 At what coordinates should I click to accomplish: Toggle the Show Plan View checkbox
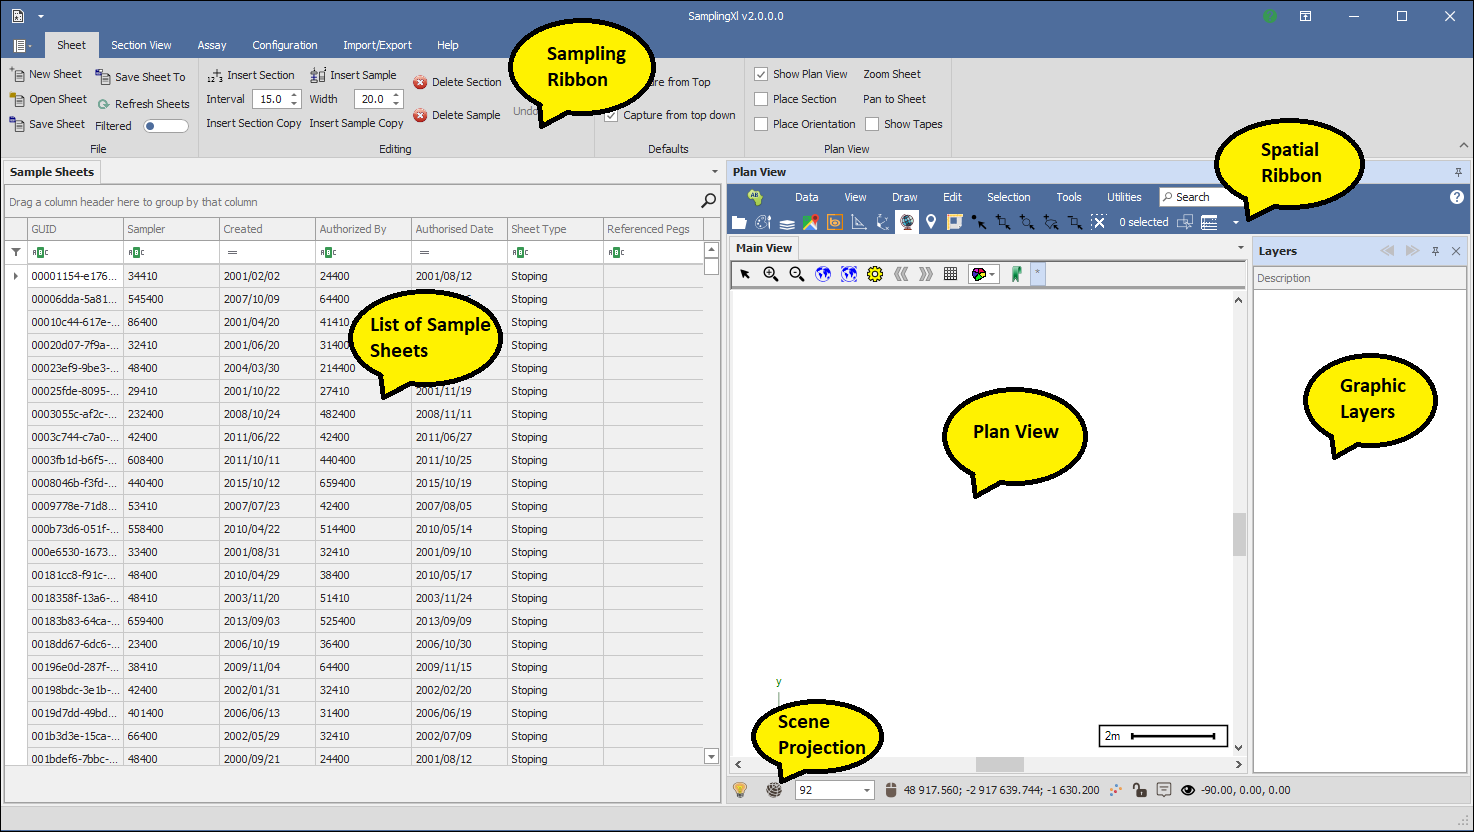tap(761, 74)
